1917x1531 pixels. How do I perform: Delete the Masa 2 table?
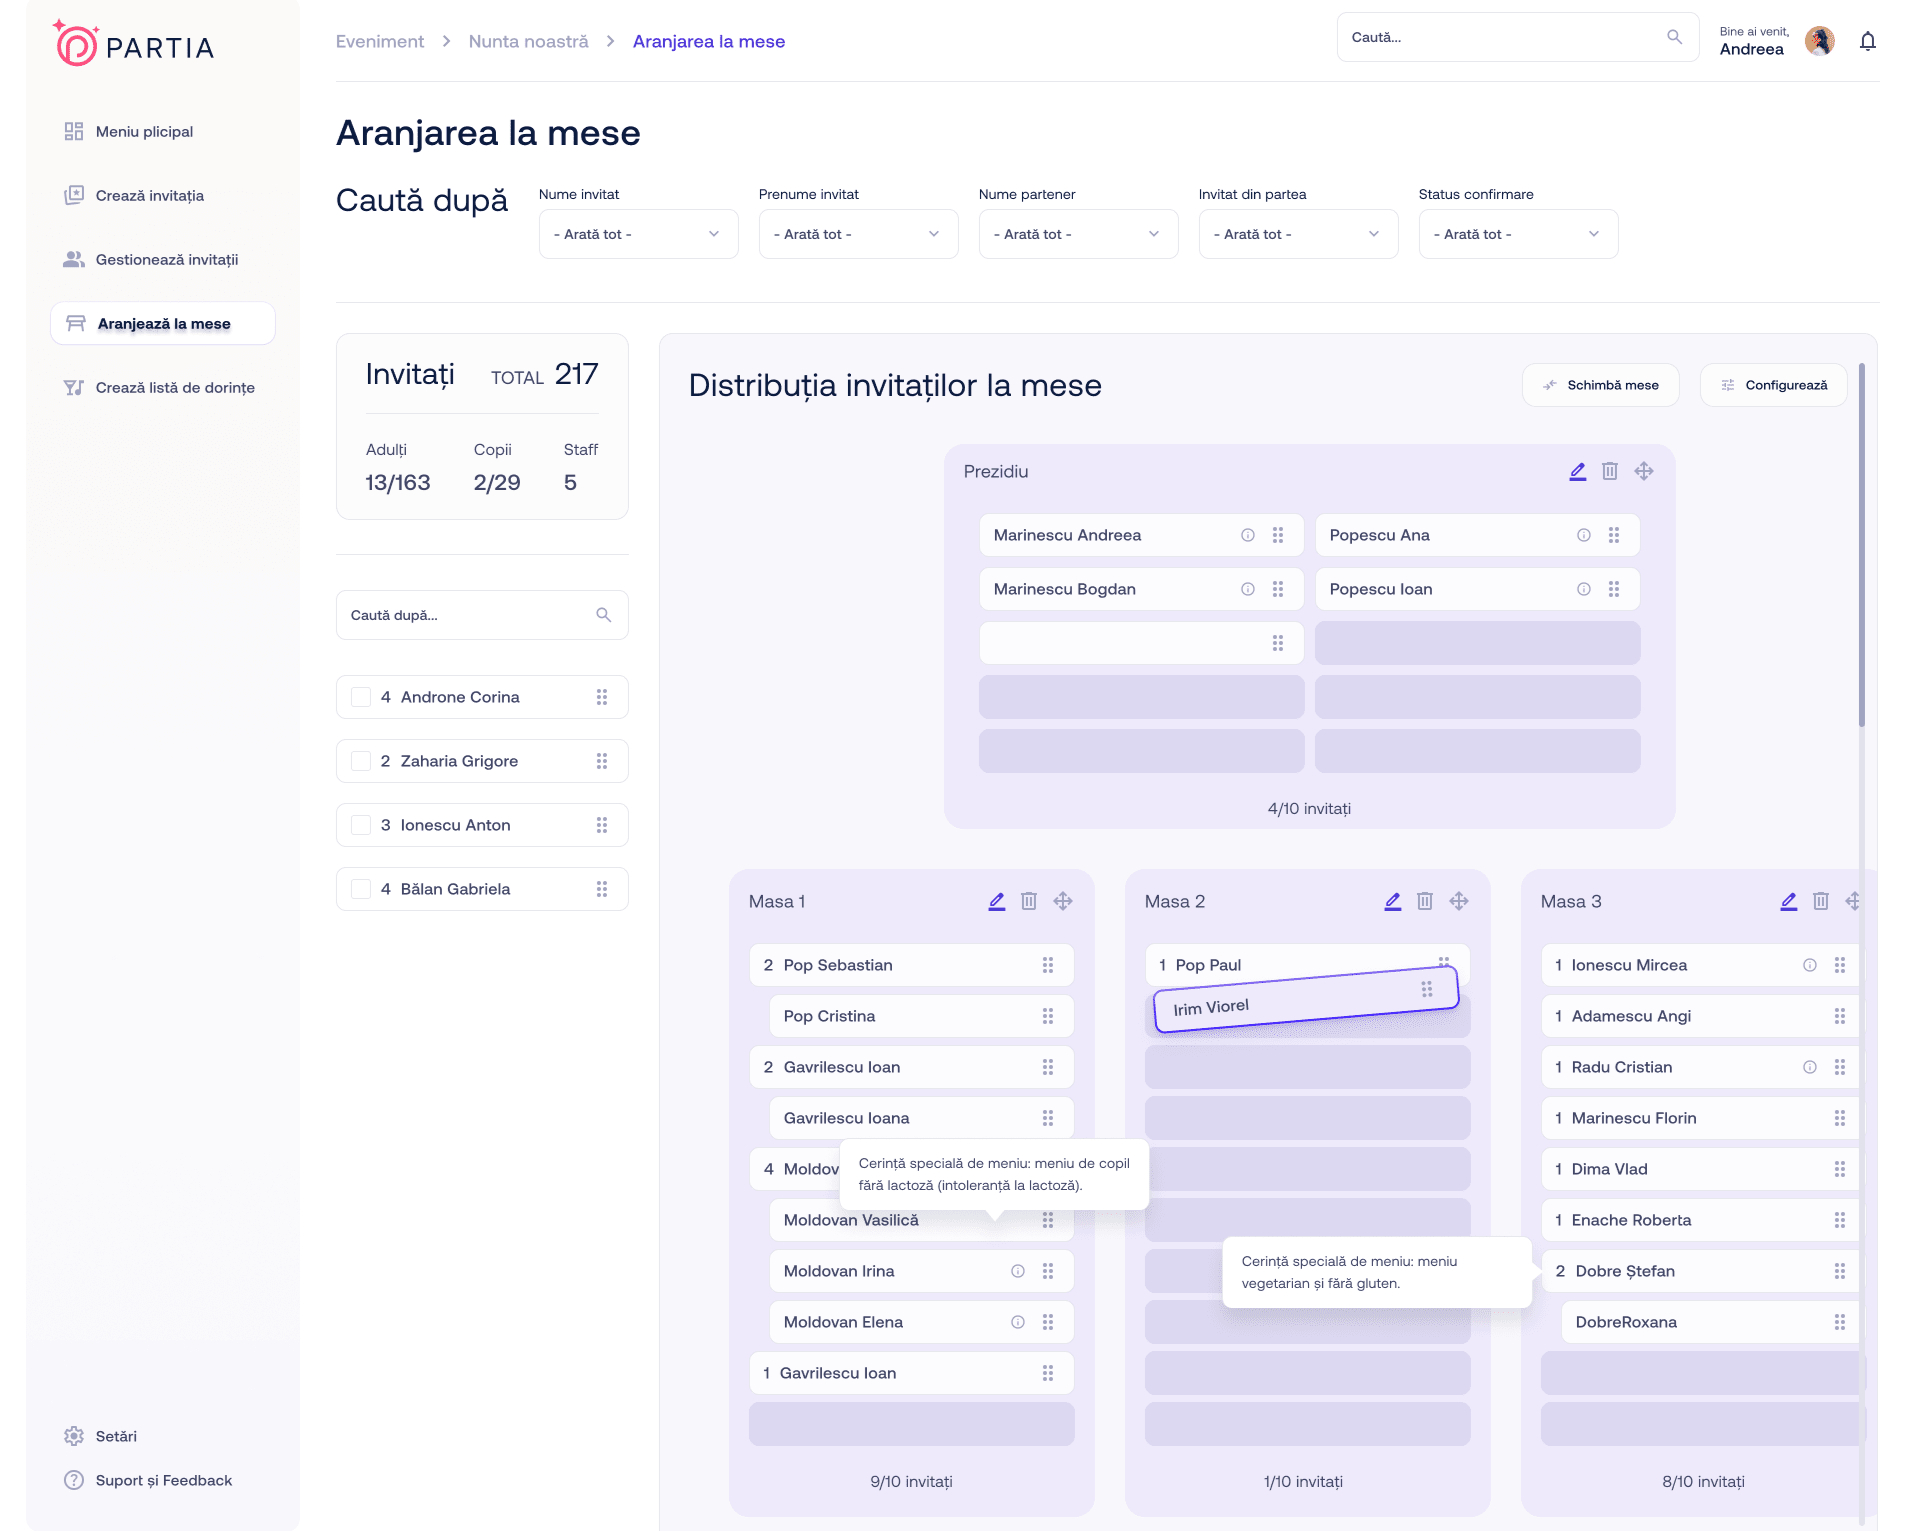tap(1425, 901)
